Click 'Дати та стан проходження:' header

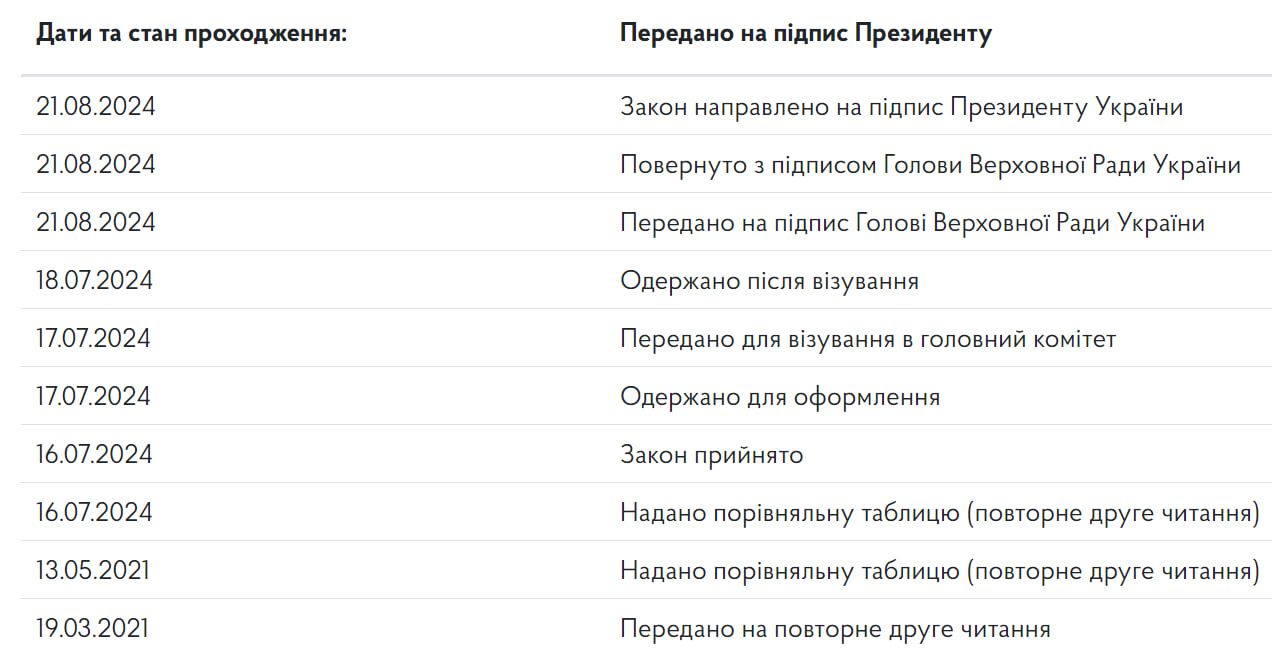191,33
